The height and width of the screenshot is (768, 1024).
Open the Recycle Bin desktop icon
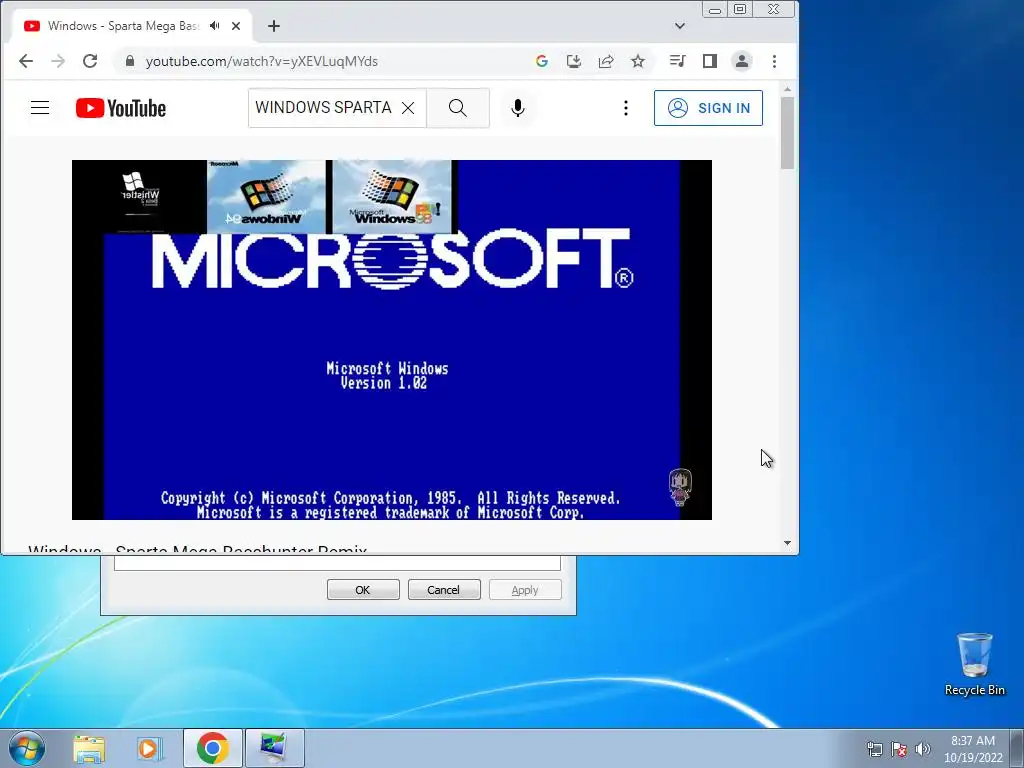974,664
